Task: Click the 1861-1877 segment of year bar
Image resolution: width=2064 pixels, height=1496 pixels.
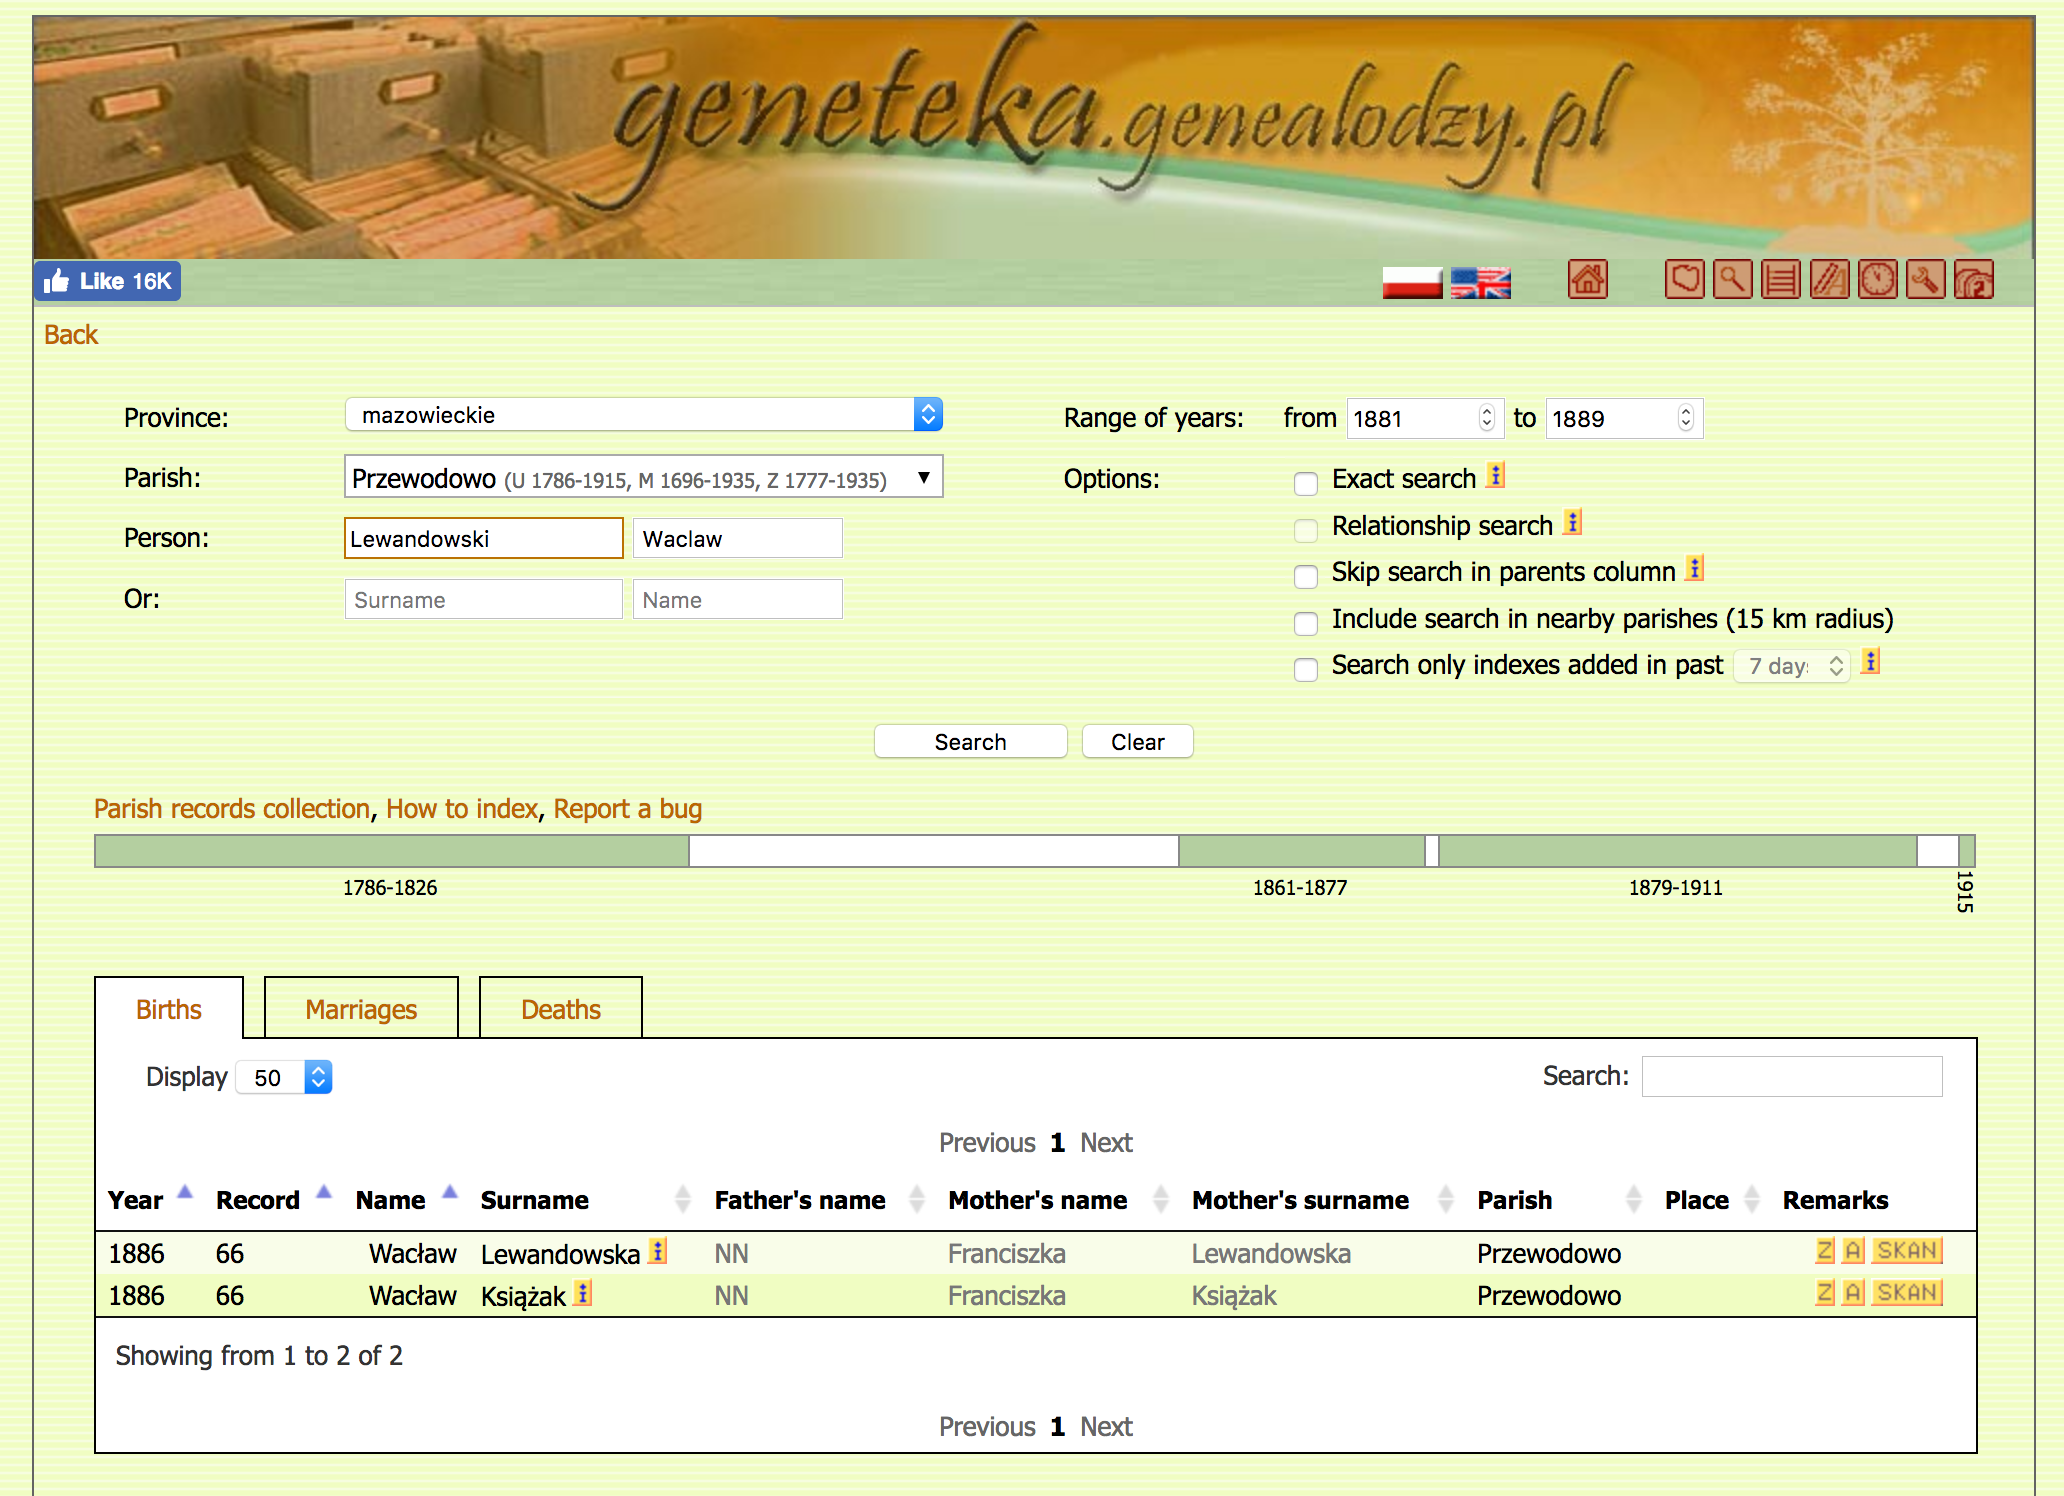Action: (x=1300, y=851)
